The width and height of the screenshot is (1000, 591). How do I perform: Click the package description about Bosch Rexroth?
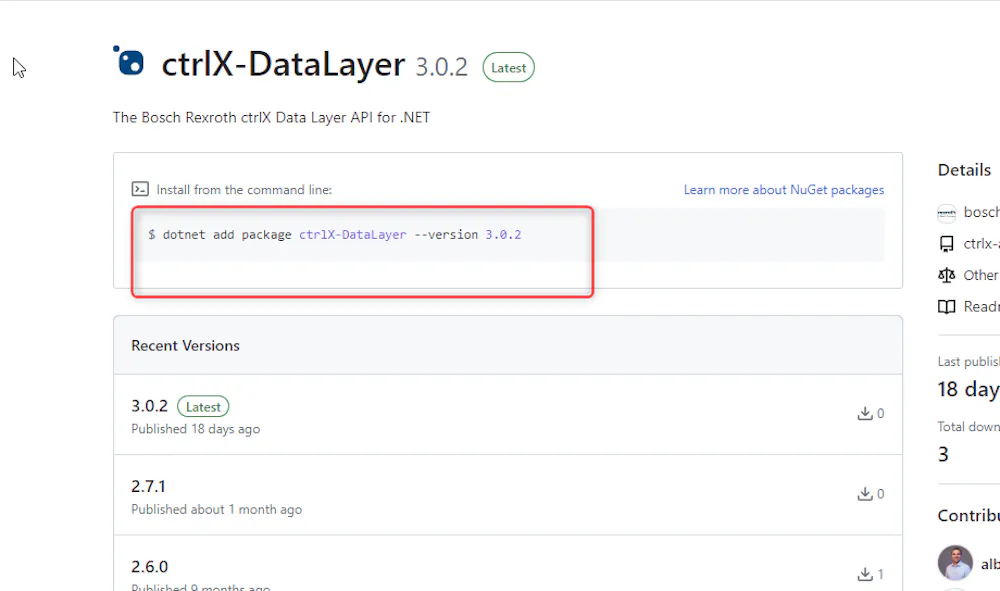272,117
